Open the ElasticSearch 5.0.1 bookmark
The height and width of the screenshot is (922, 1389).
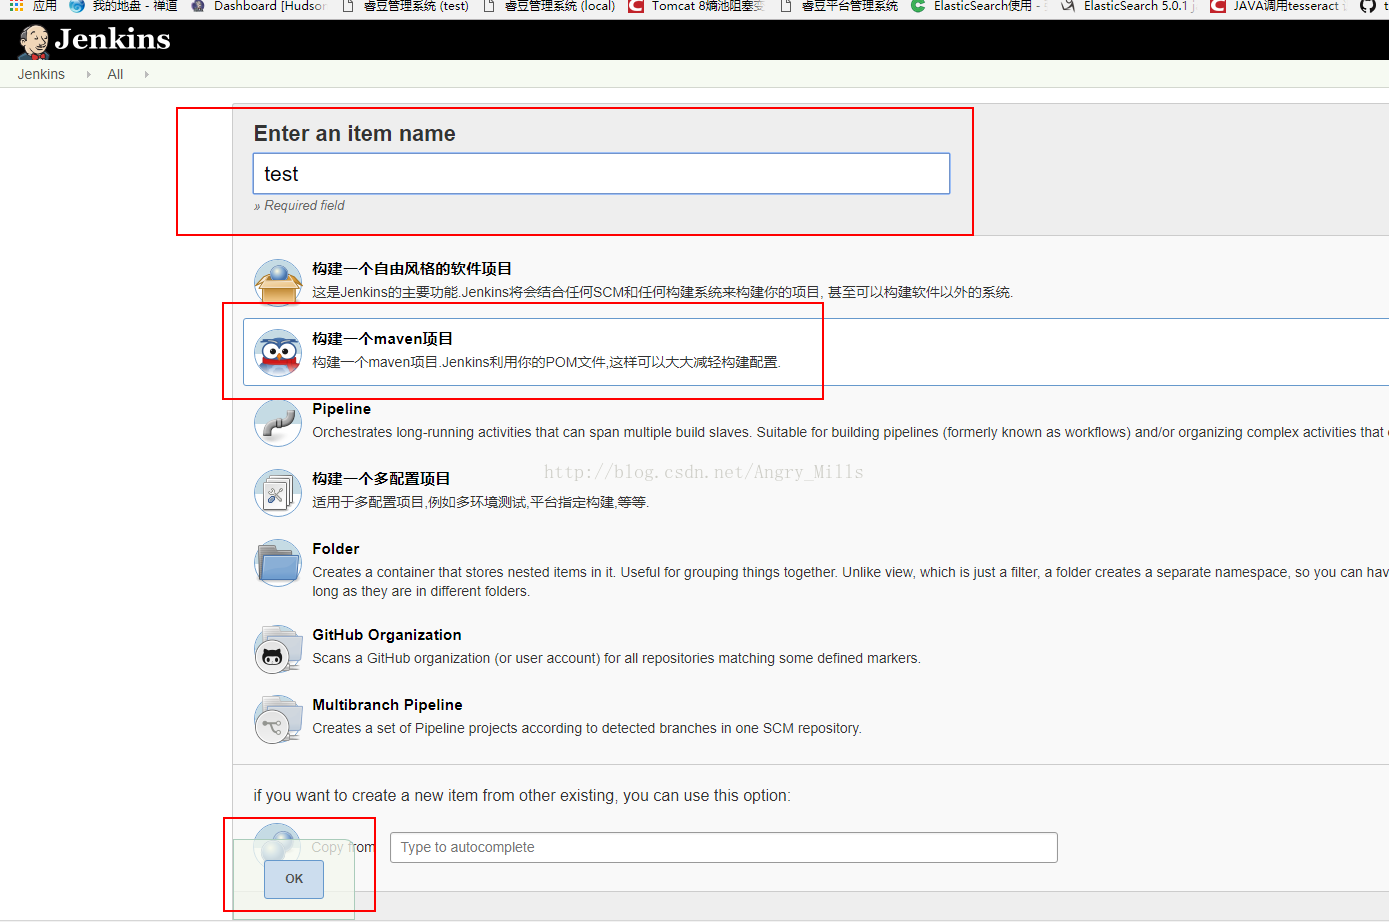point(1127,6)
